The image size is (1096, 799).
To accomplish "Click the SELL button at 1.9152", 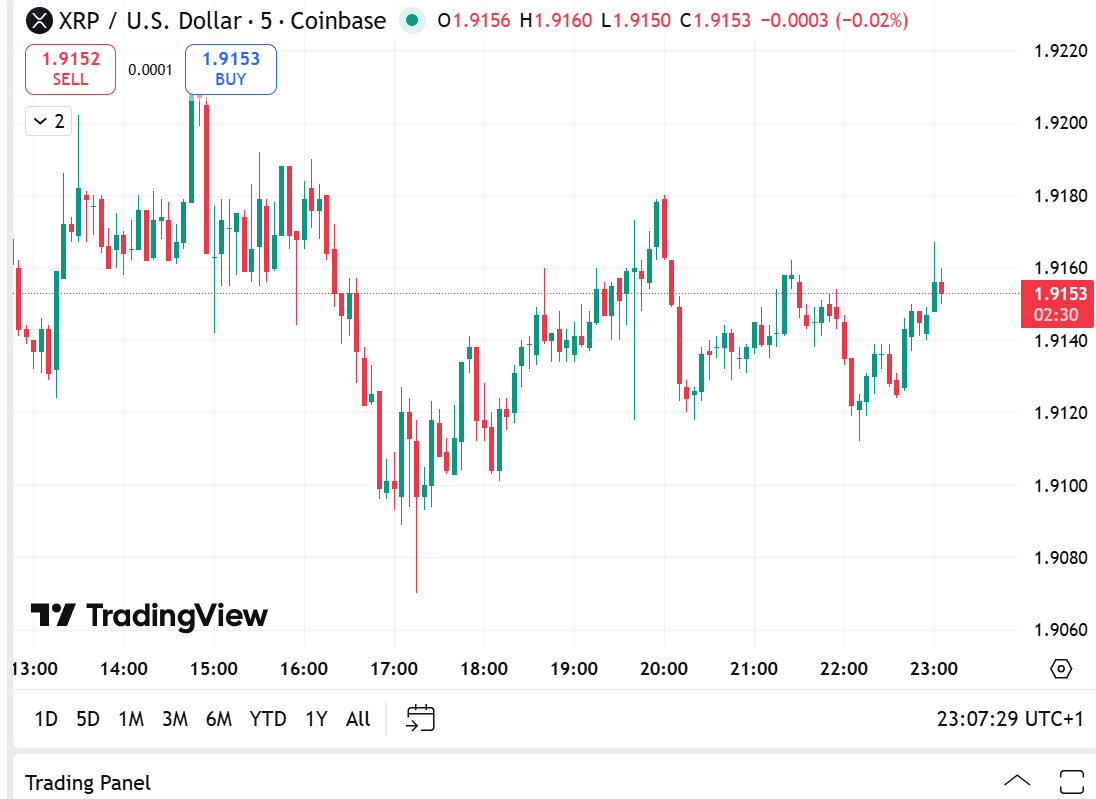I will pyautogui.click(x=70, y=69).
